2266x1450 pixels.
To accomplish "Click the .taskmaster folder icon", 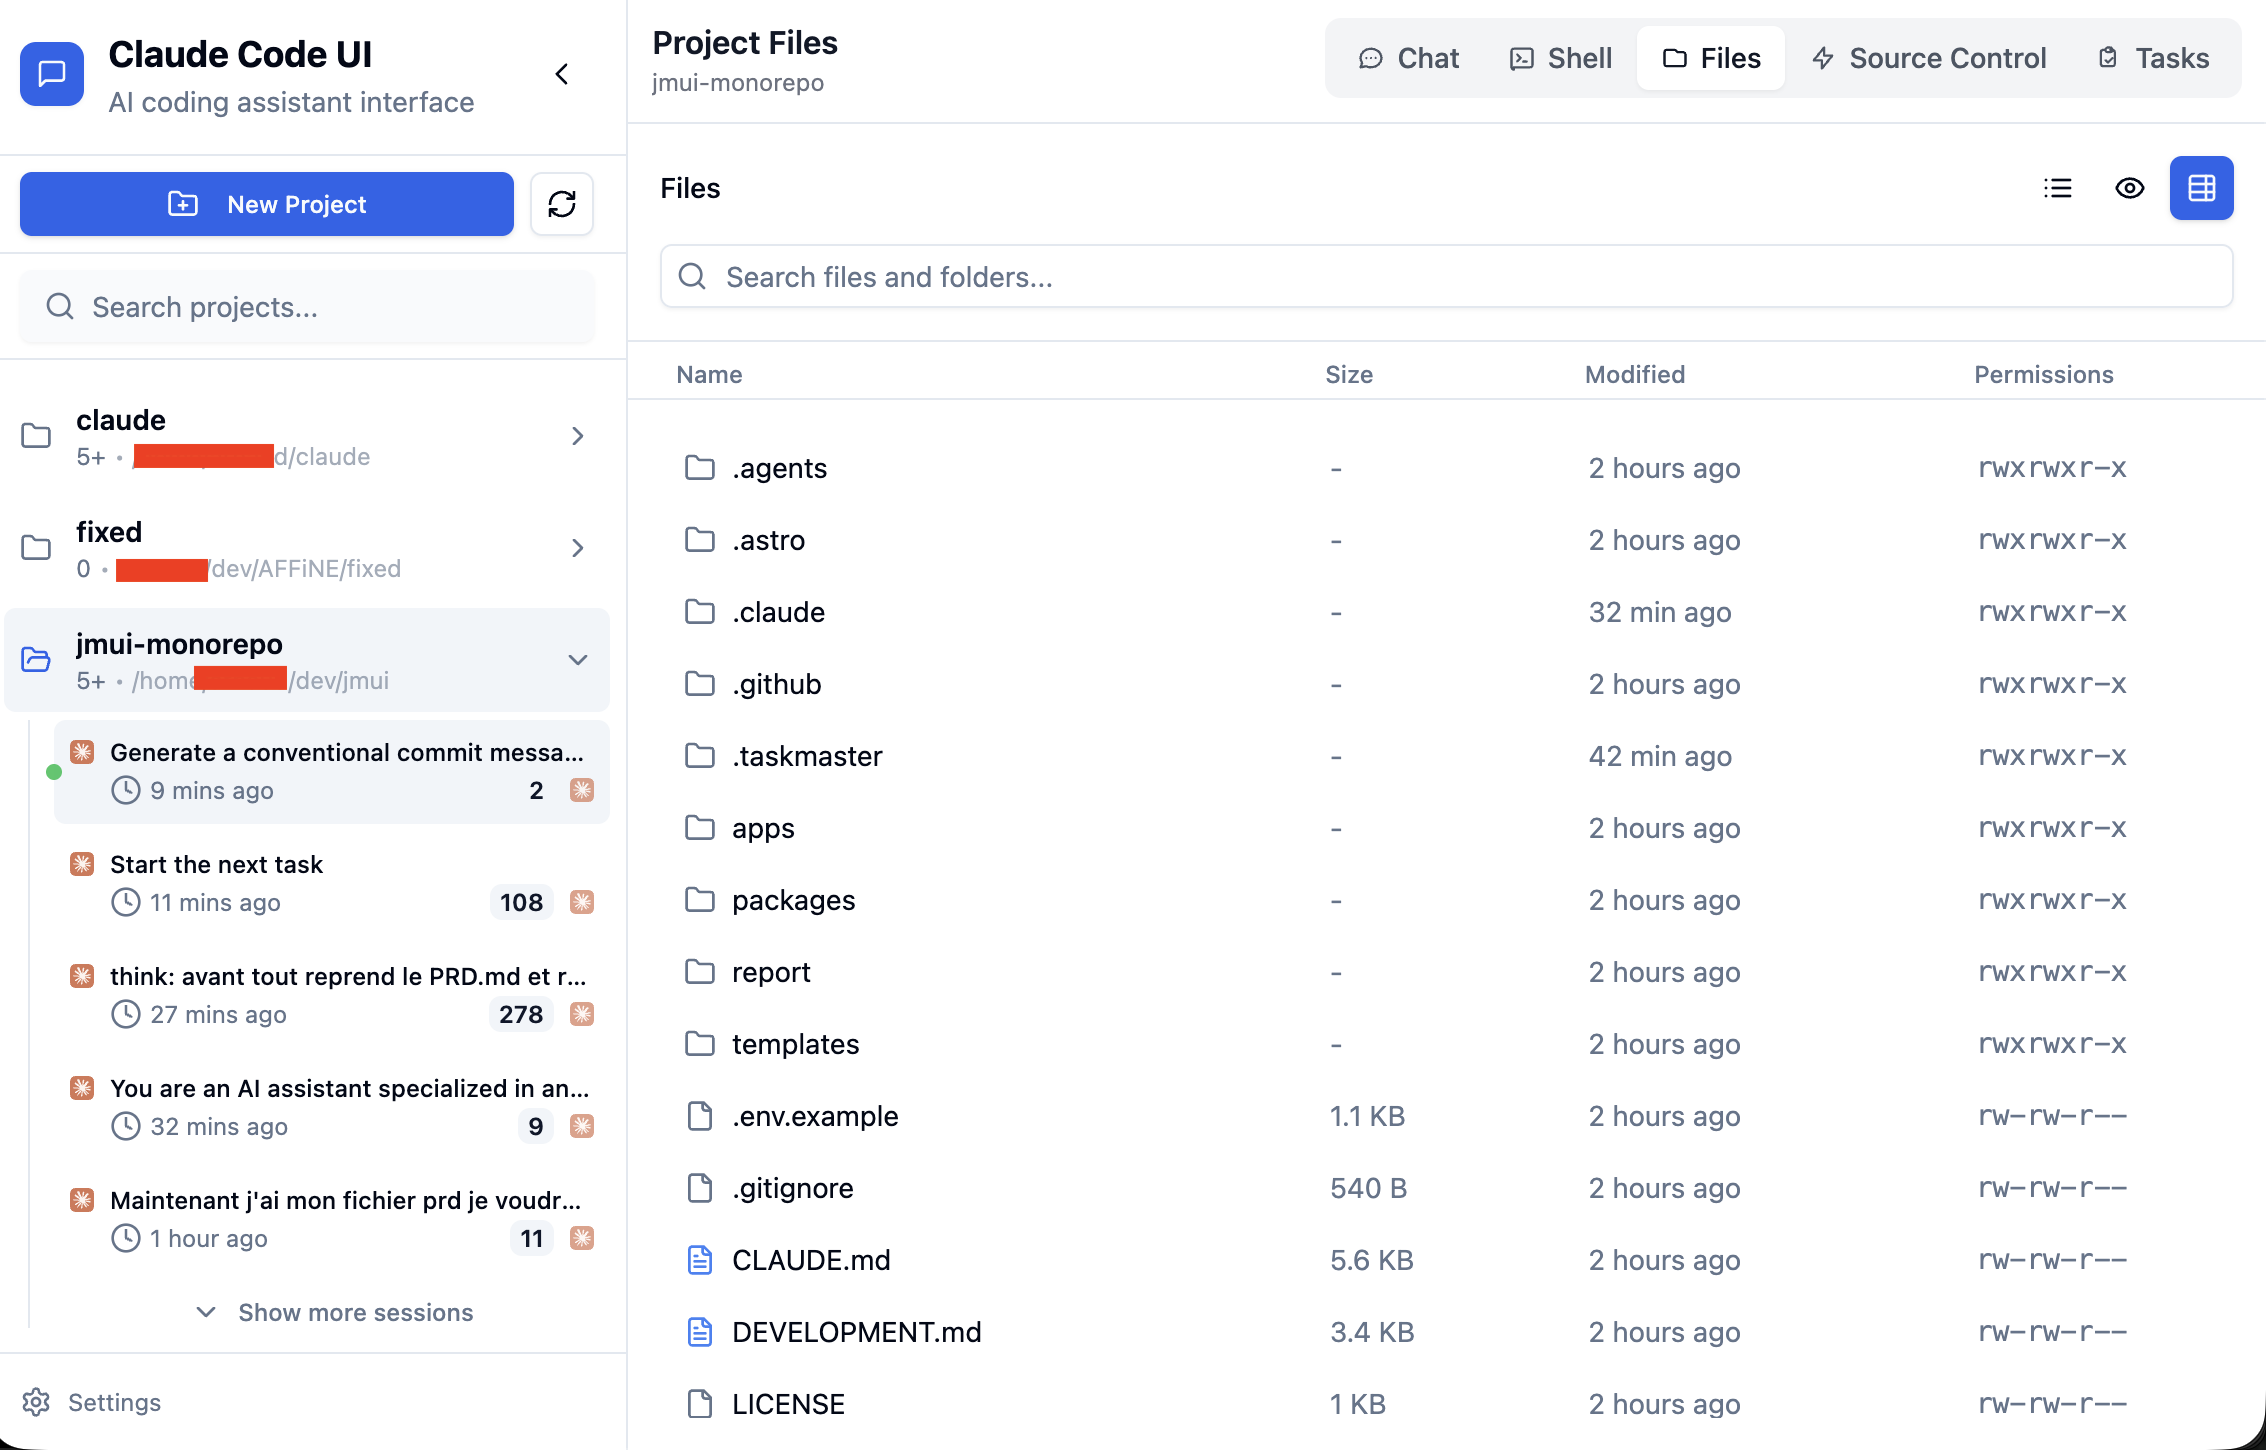I will pyautogui.click(x=700, y=756).
